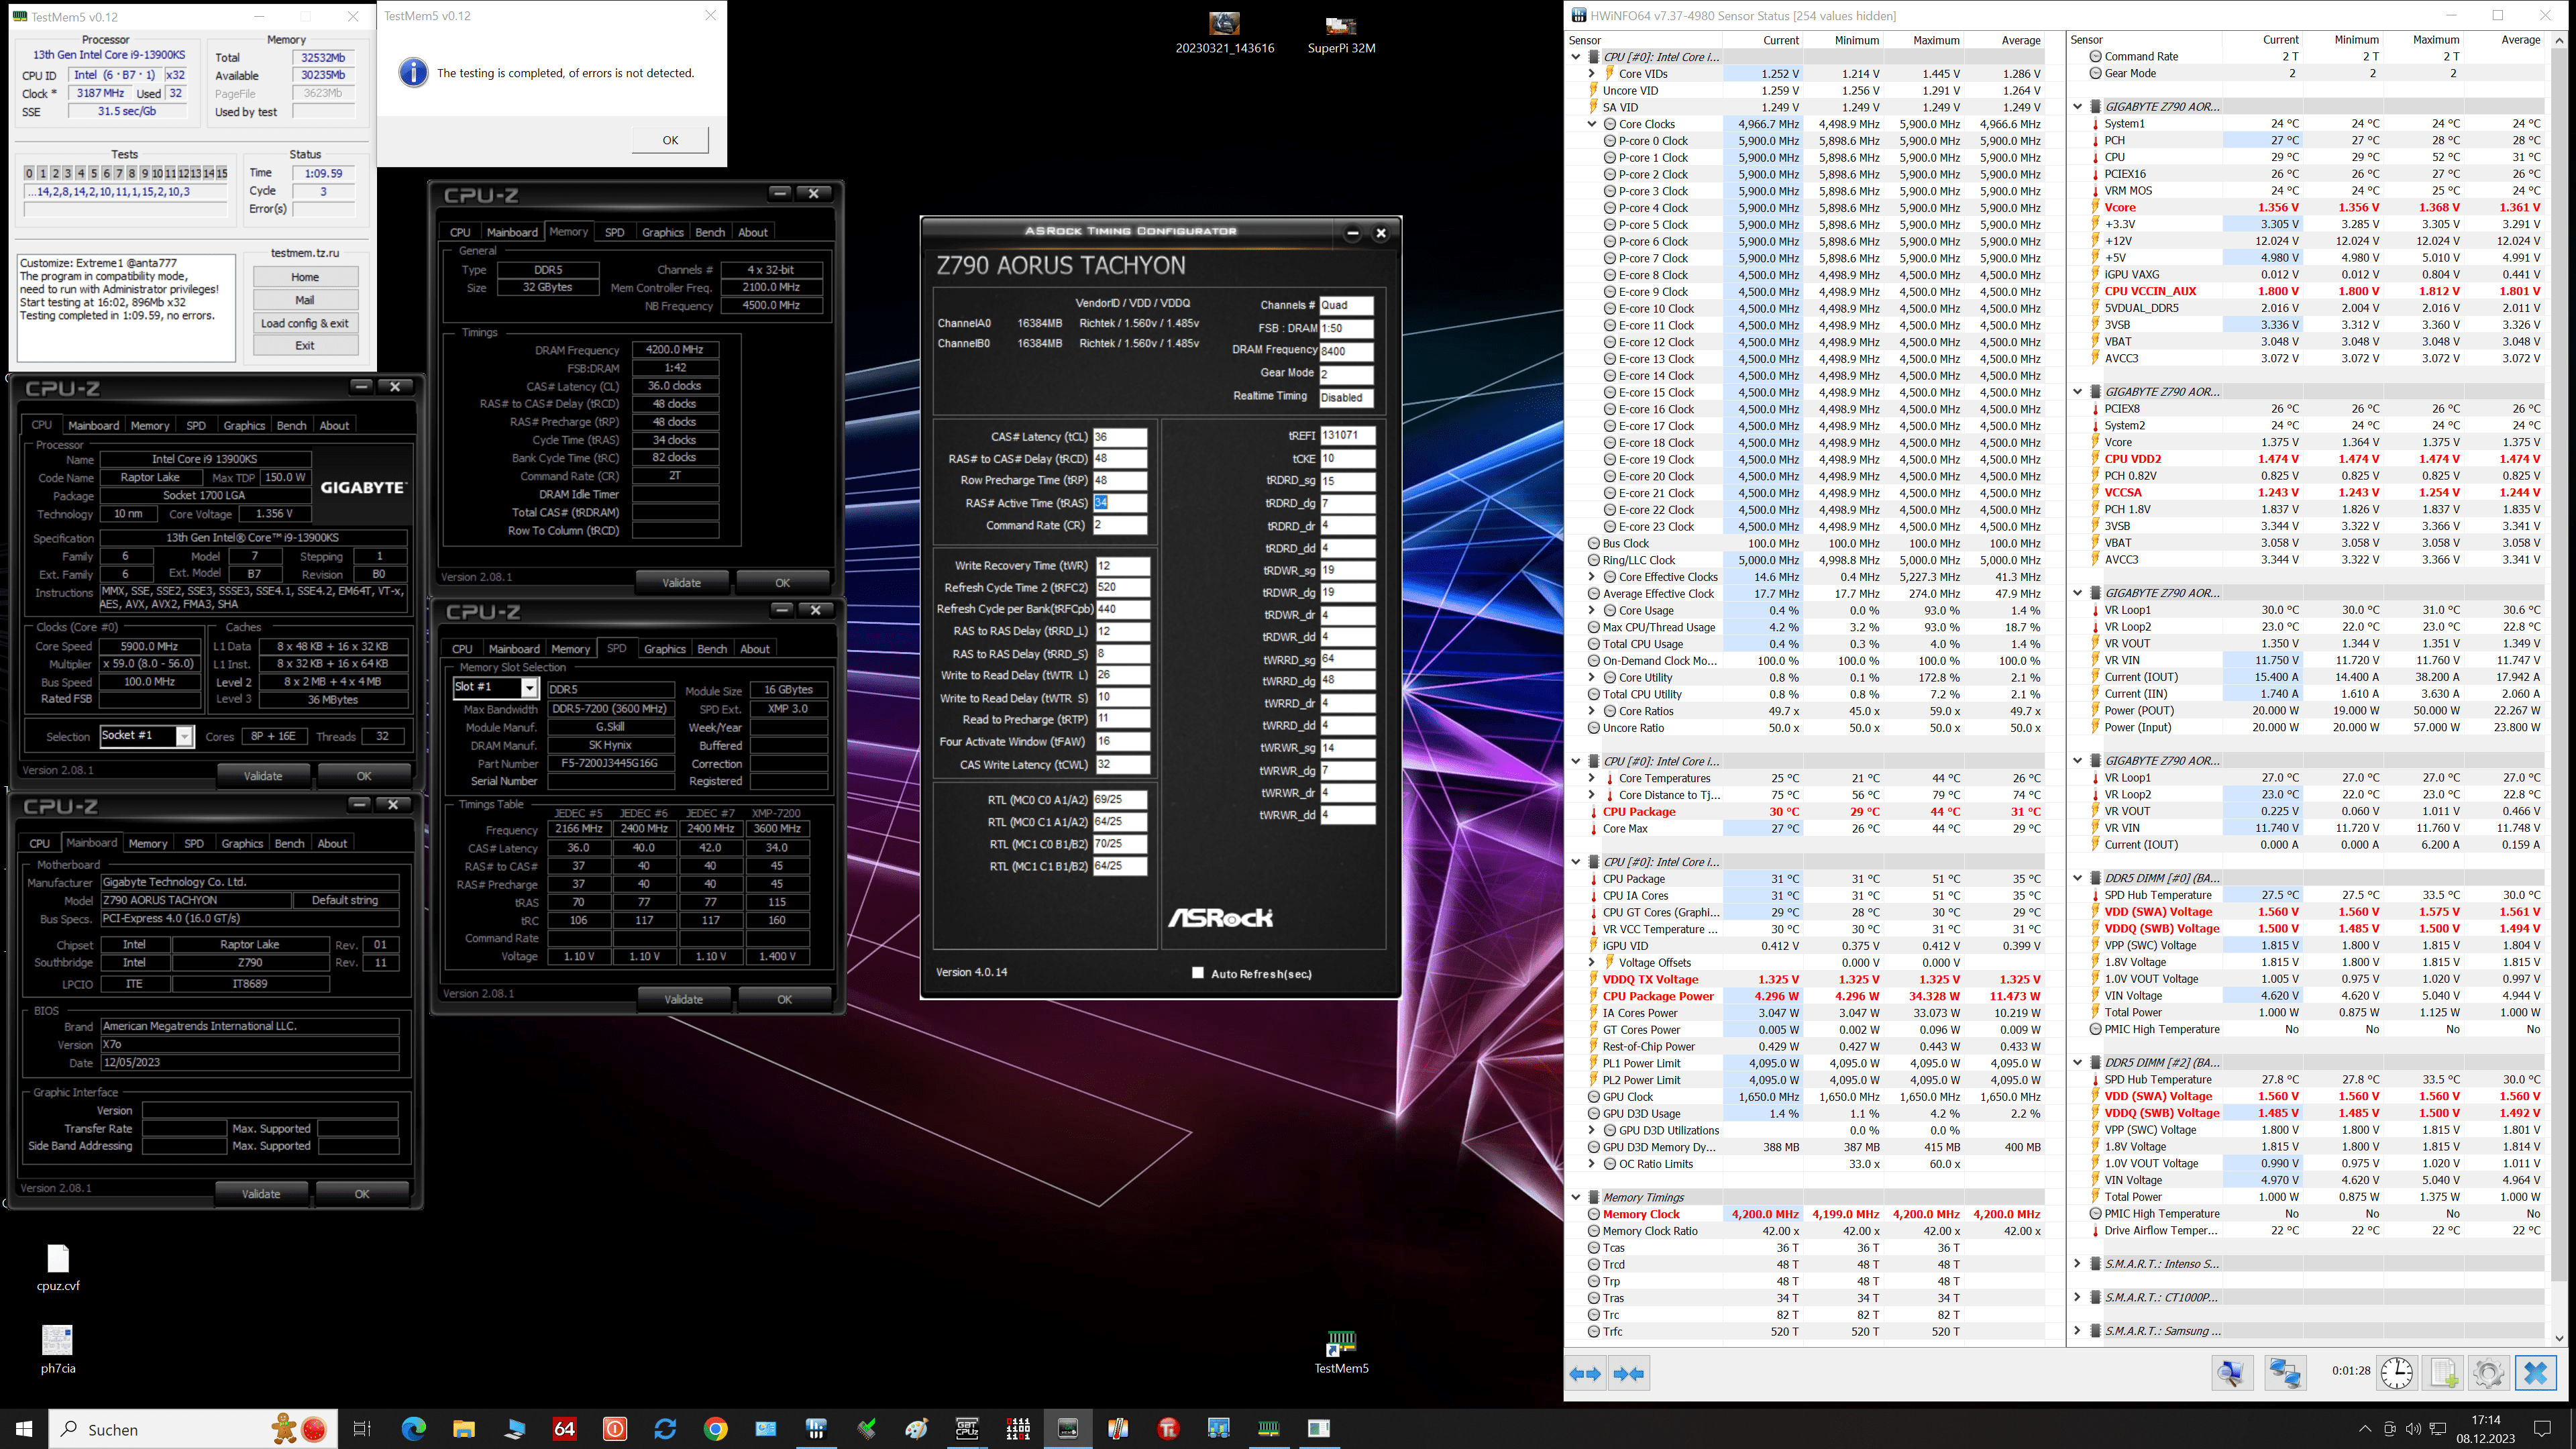Screen dimensions: 2576x1449
Task: Toggle test number 0 in TestMem5 Tests
Action: click(x=29, y=173)
